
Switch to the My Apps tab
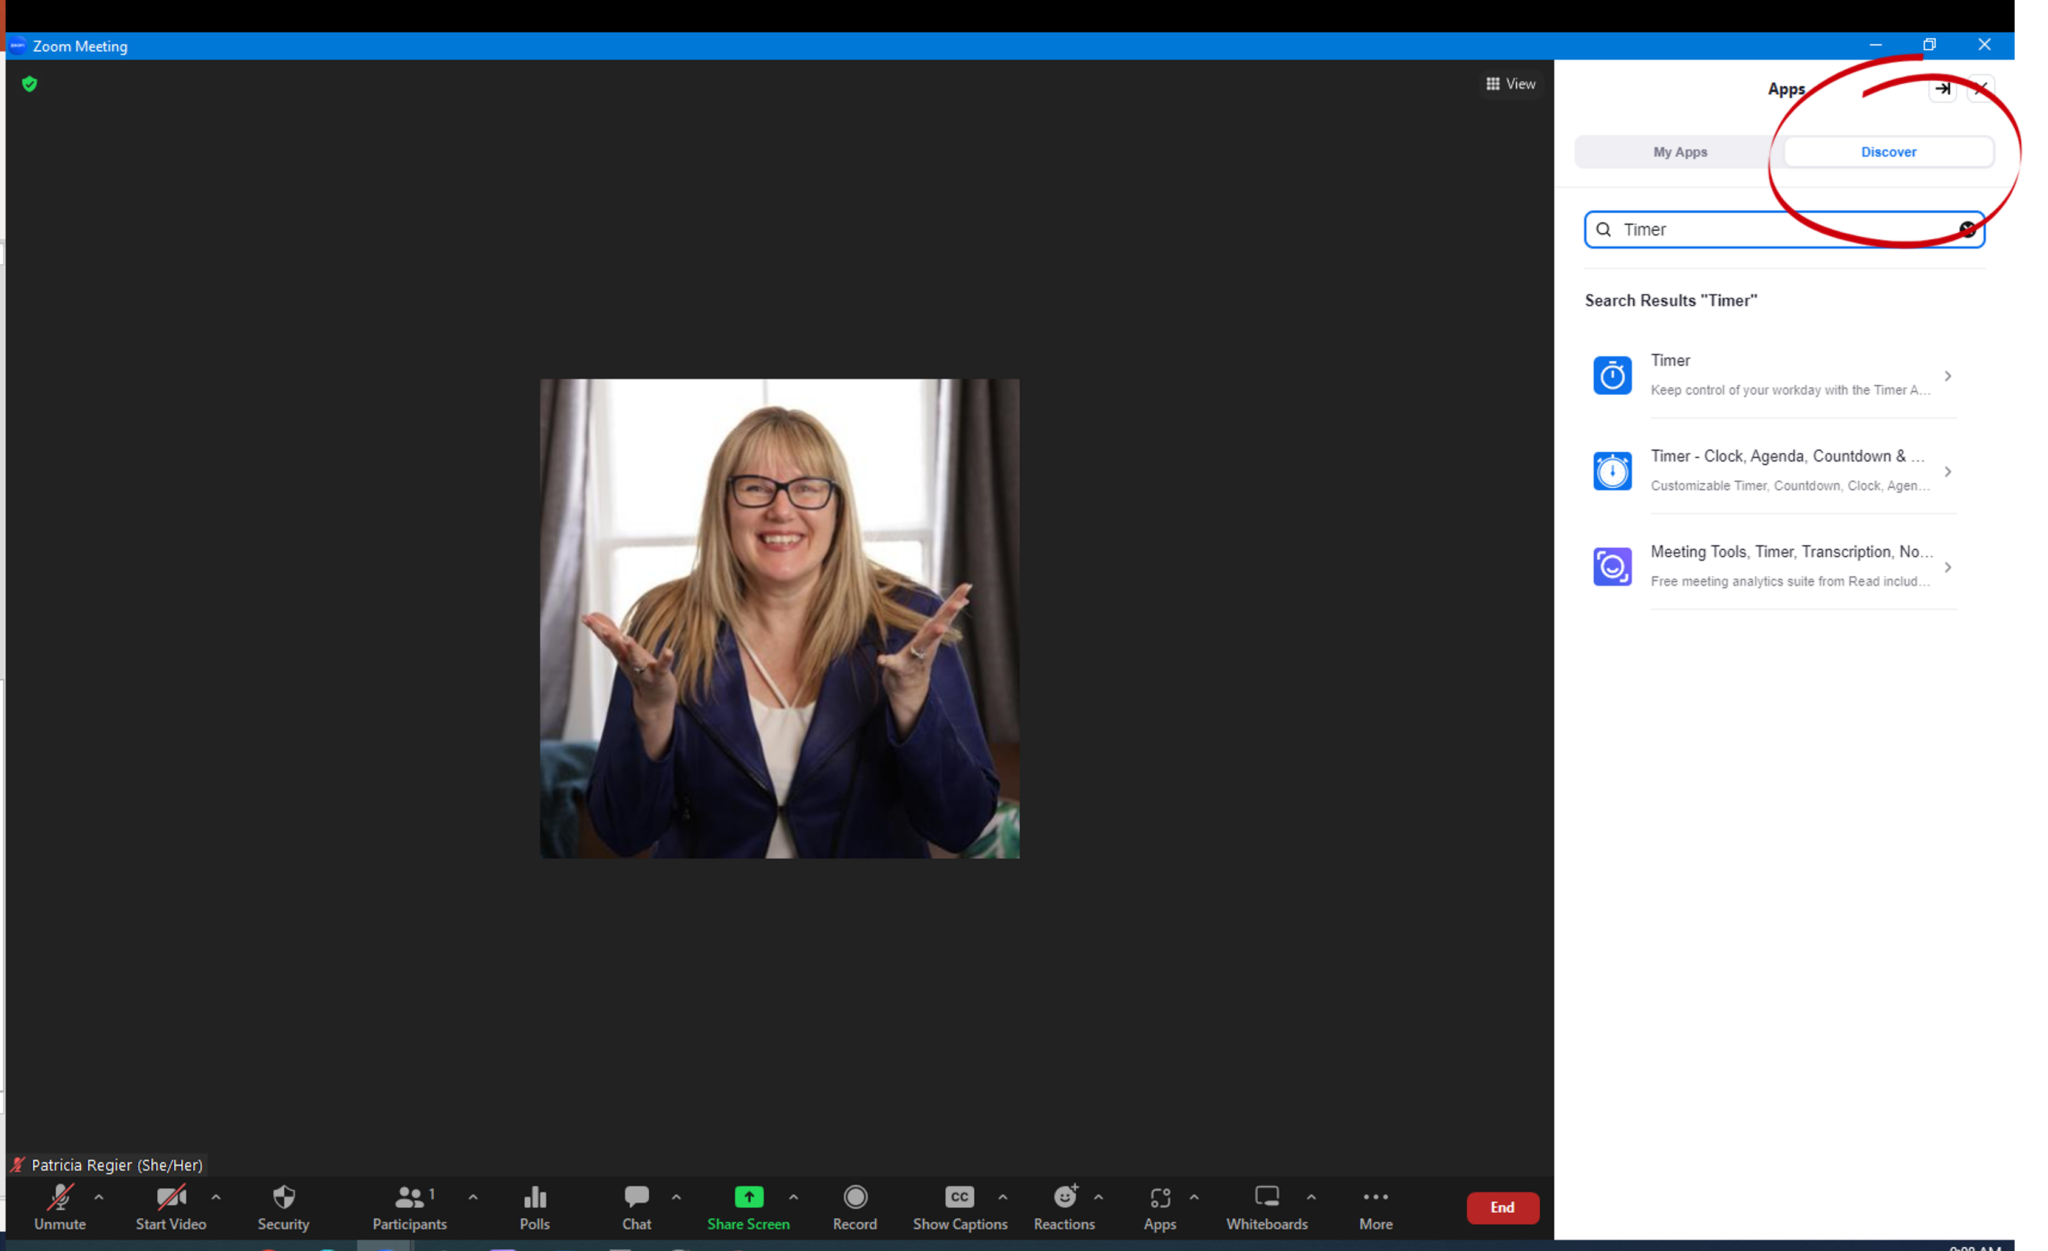[1680, 152]
